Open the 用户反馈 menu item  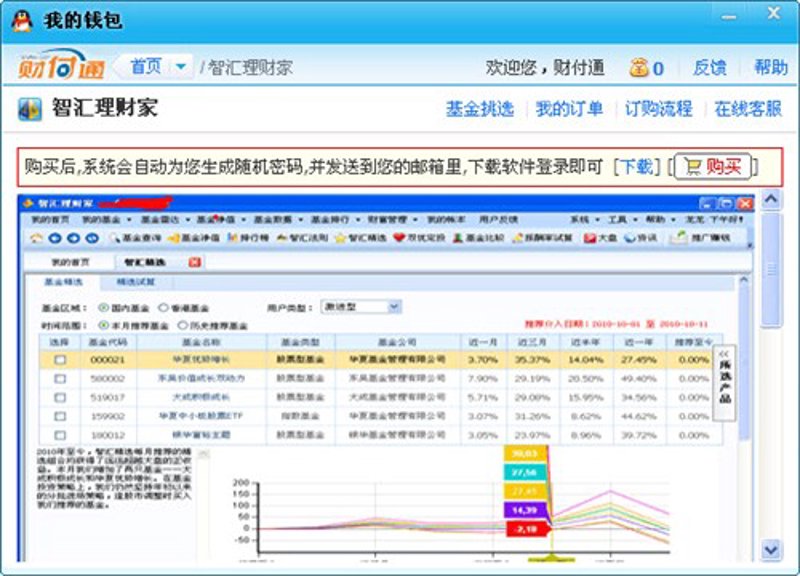[x=498, y=219]
